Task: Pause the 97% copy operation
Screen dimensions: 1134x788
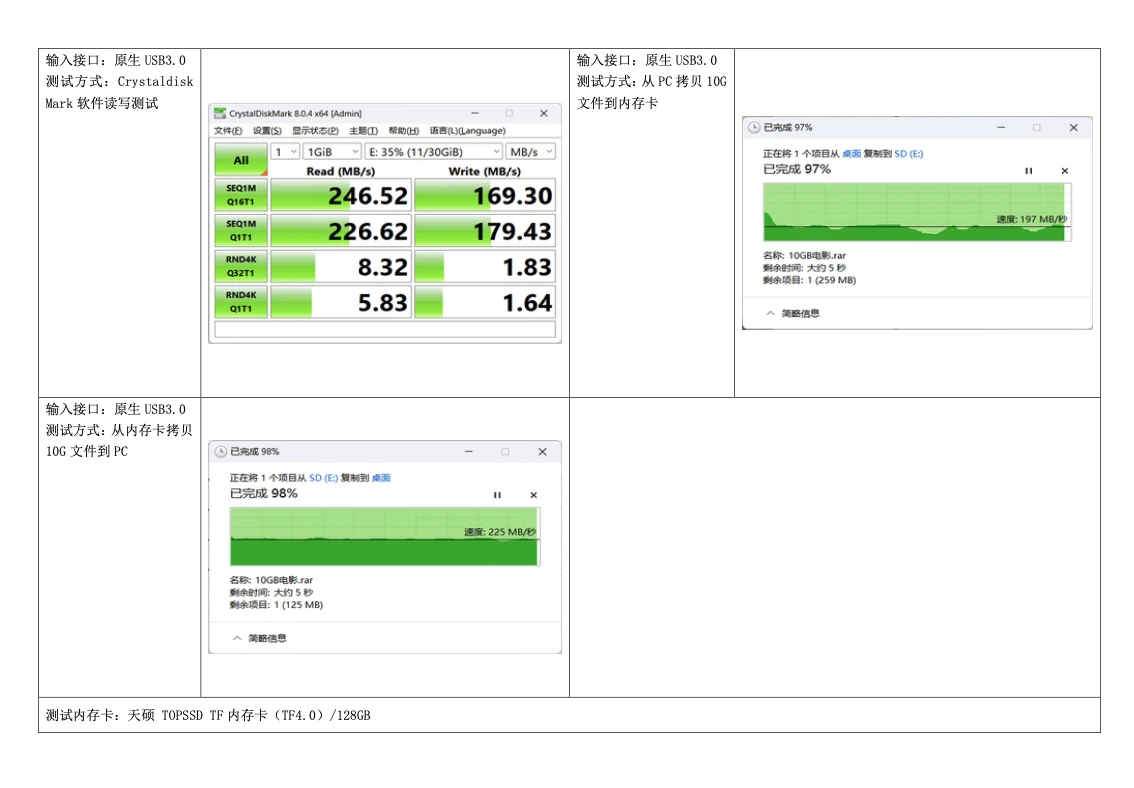Action: pos(1028,171)
